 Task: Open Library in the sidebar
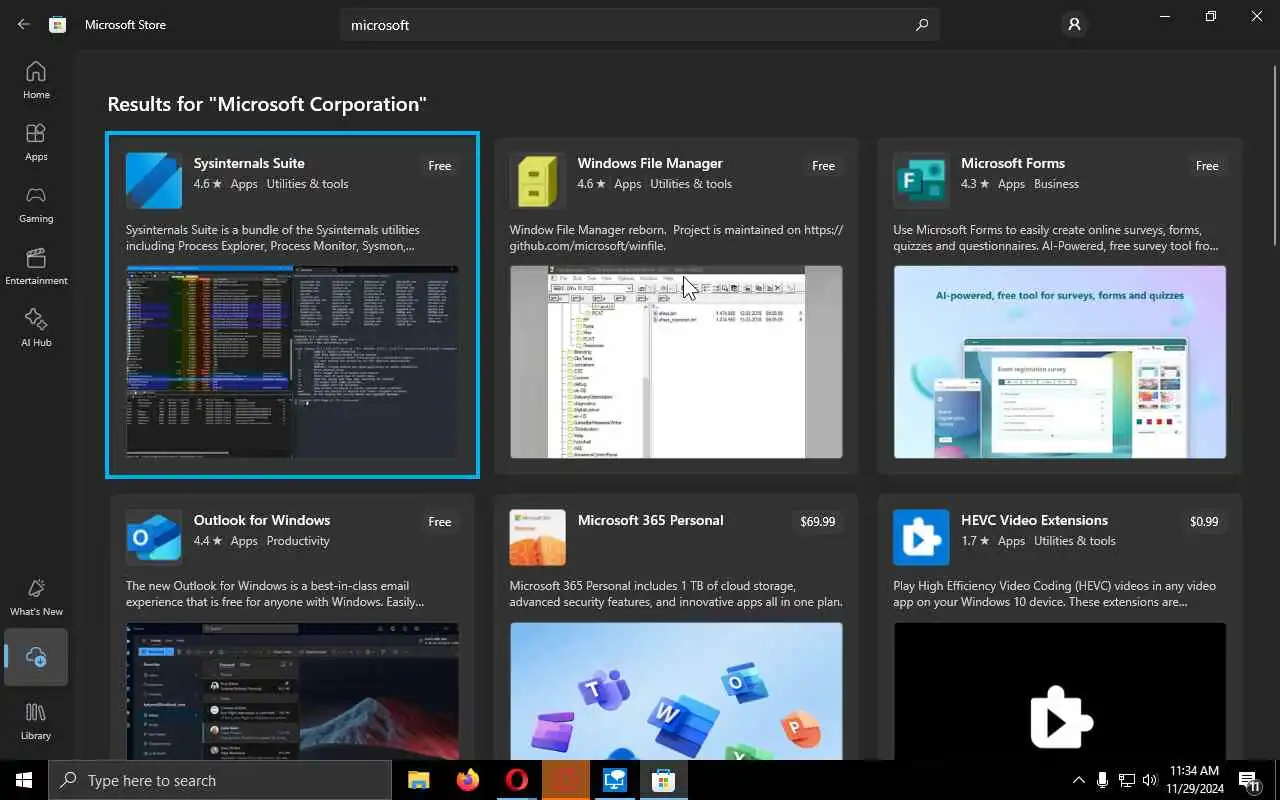coord(36,721)
